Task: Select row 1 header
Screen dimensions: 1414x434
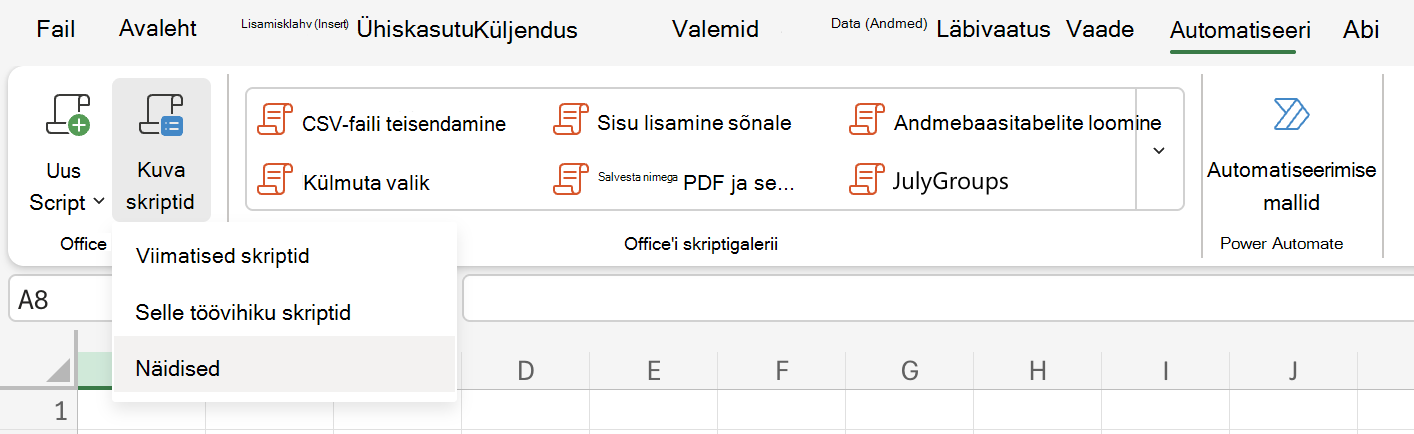Action: 39,411
